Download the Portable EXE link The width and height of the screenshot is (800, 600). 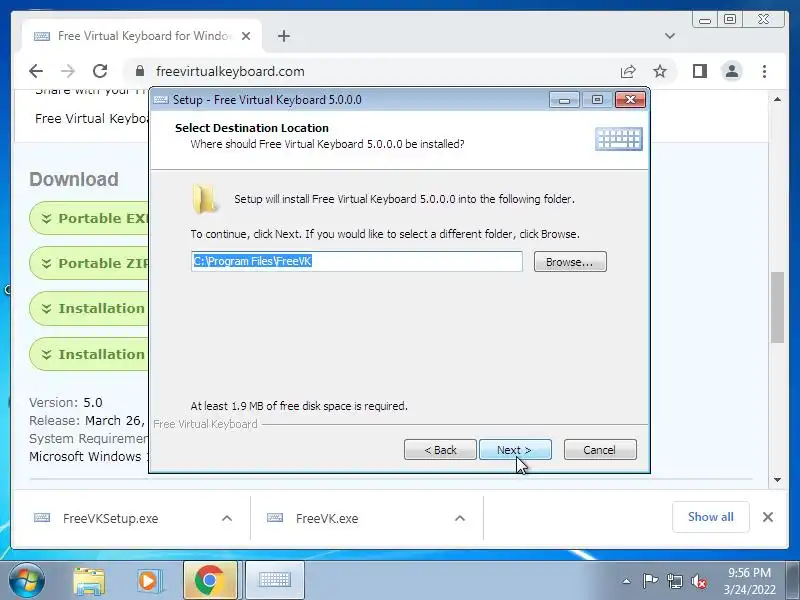click(x=89, y=218)
